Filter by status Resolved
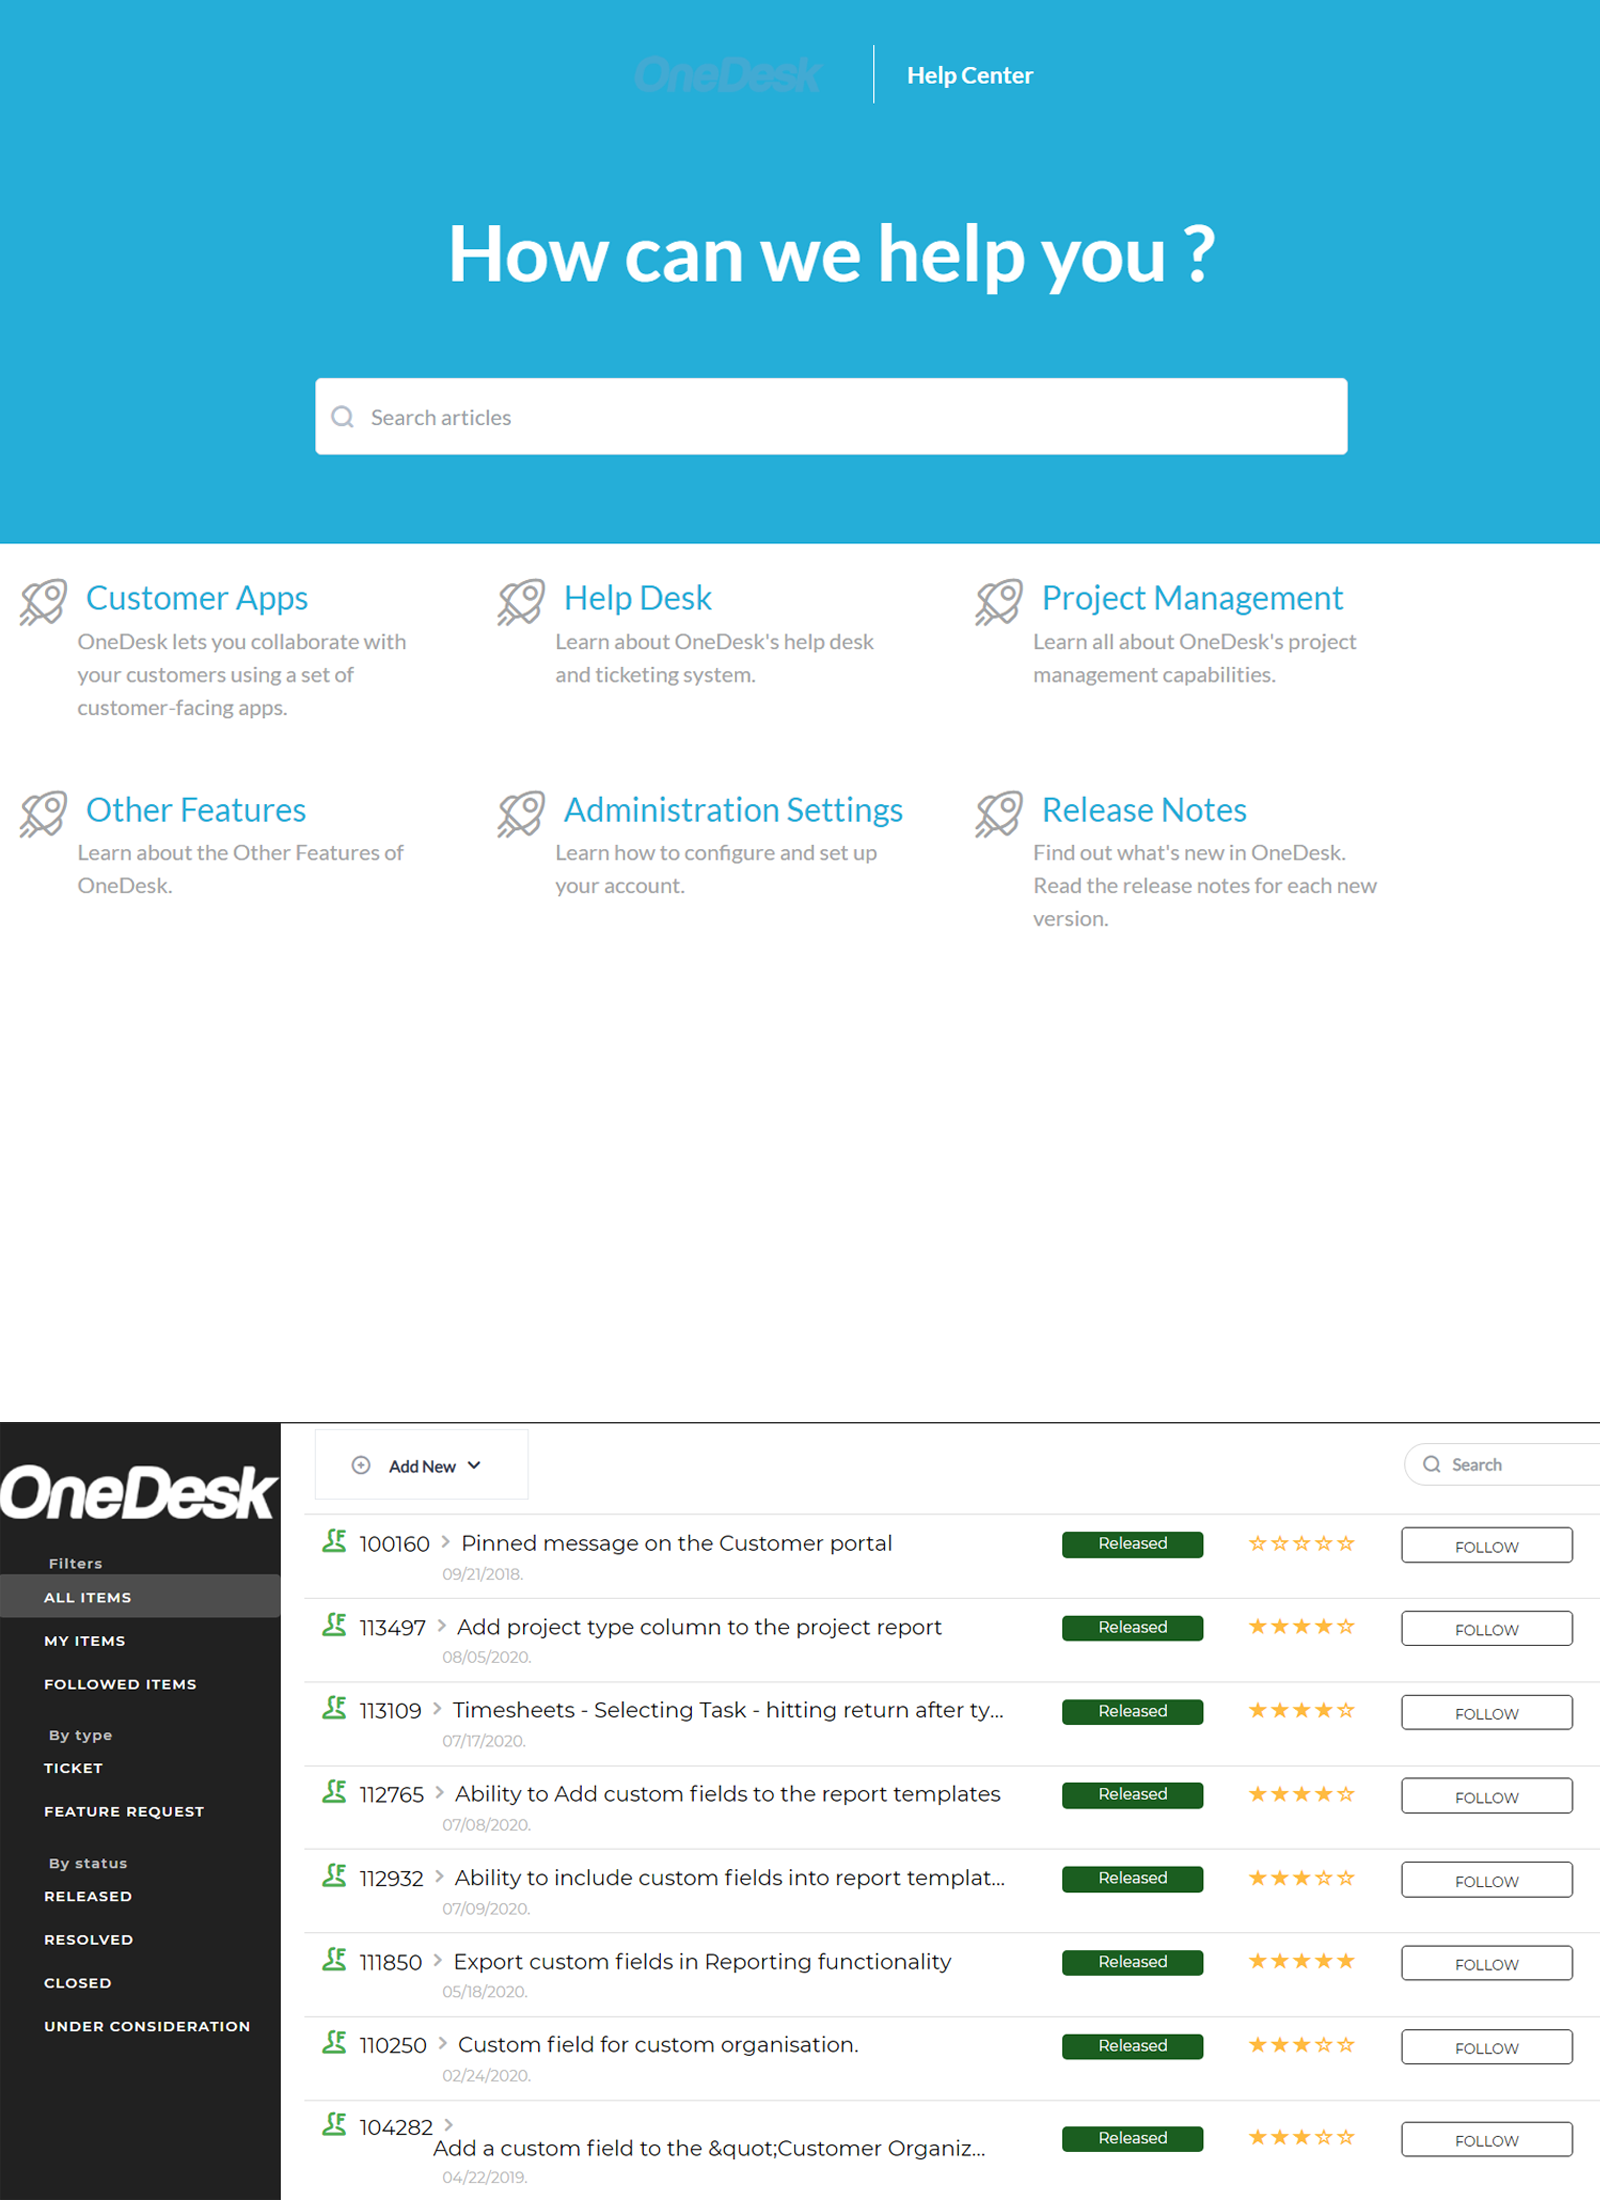 tap(88, 1939)
